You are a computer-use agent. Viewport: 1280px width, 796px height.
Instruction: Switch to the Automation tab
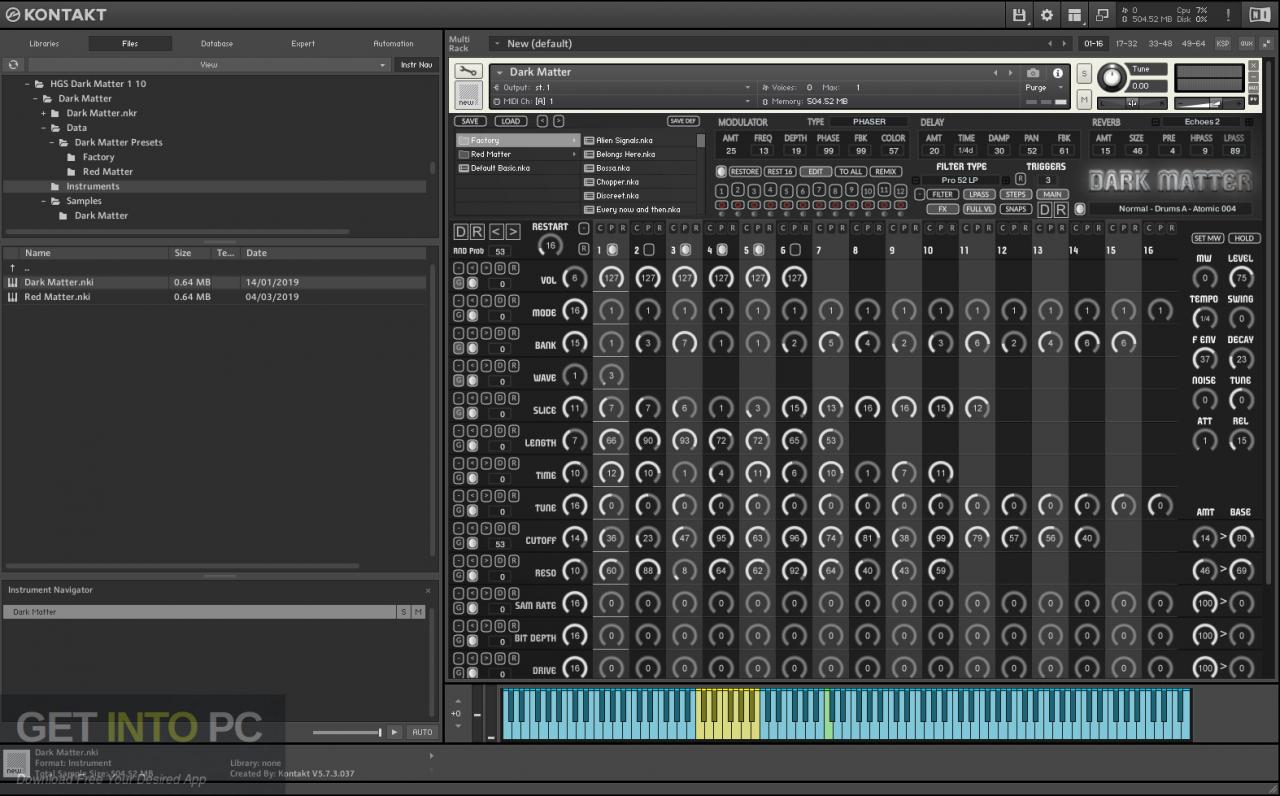click(393, 44)
